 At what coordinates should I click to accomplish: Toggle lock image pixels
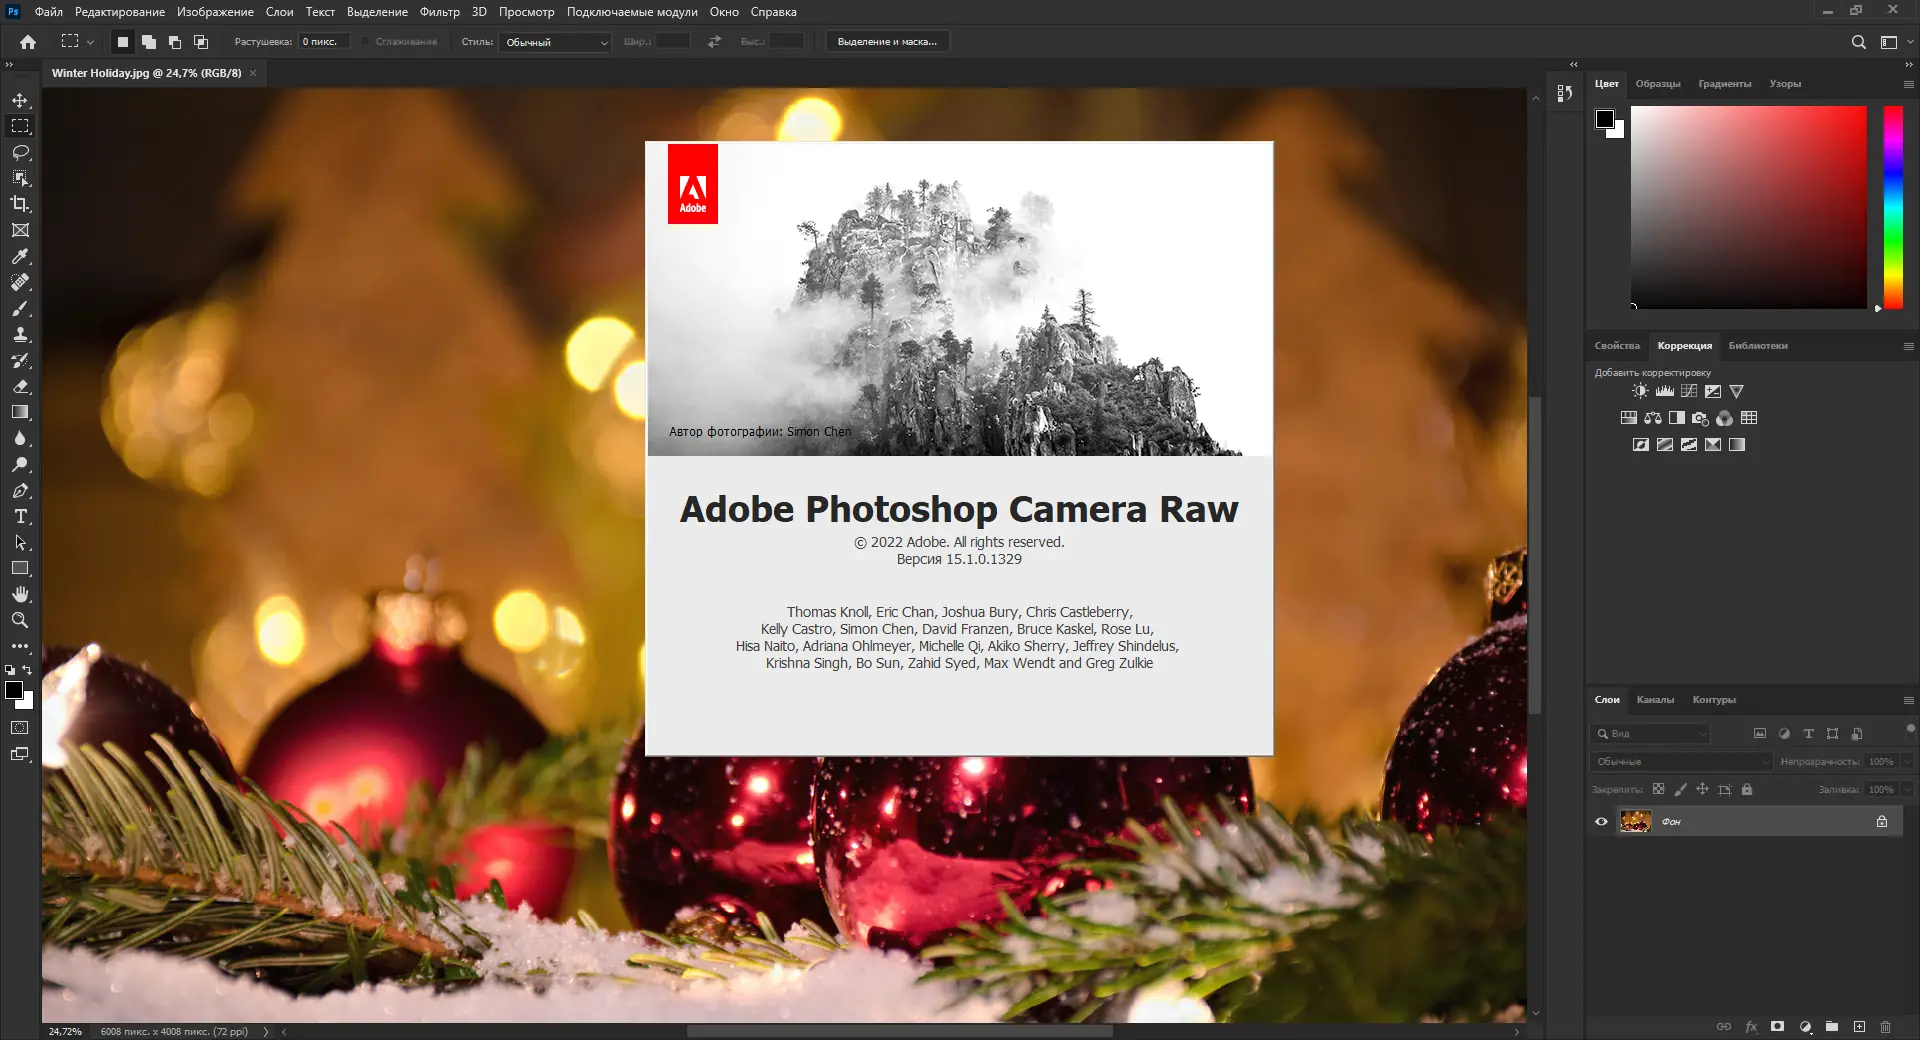click(1680, 789)
